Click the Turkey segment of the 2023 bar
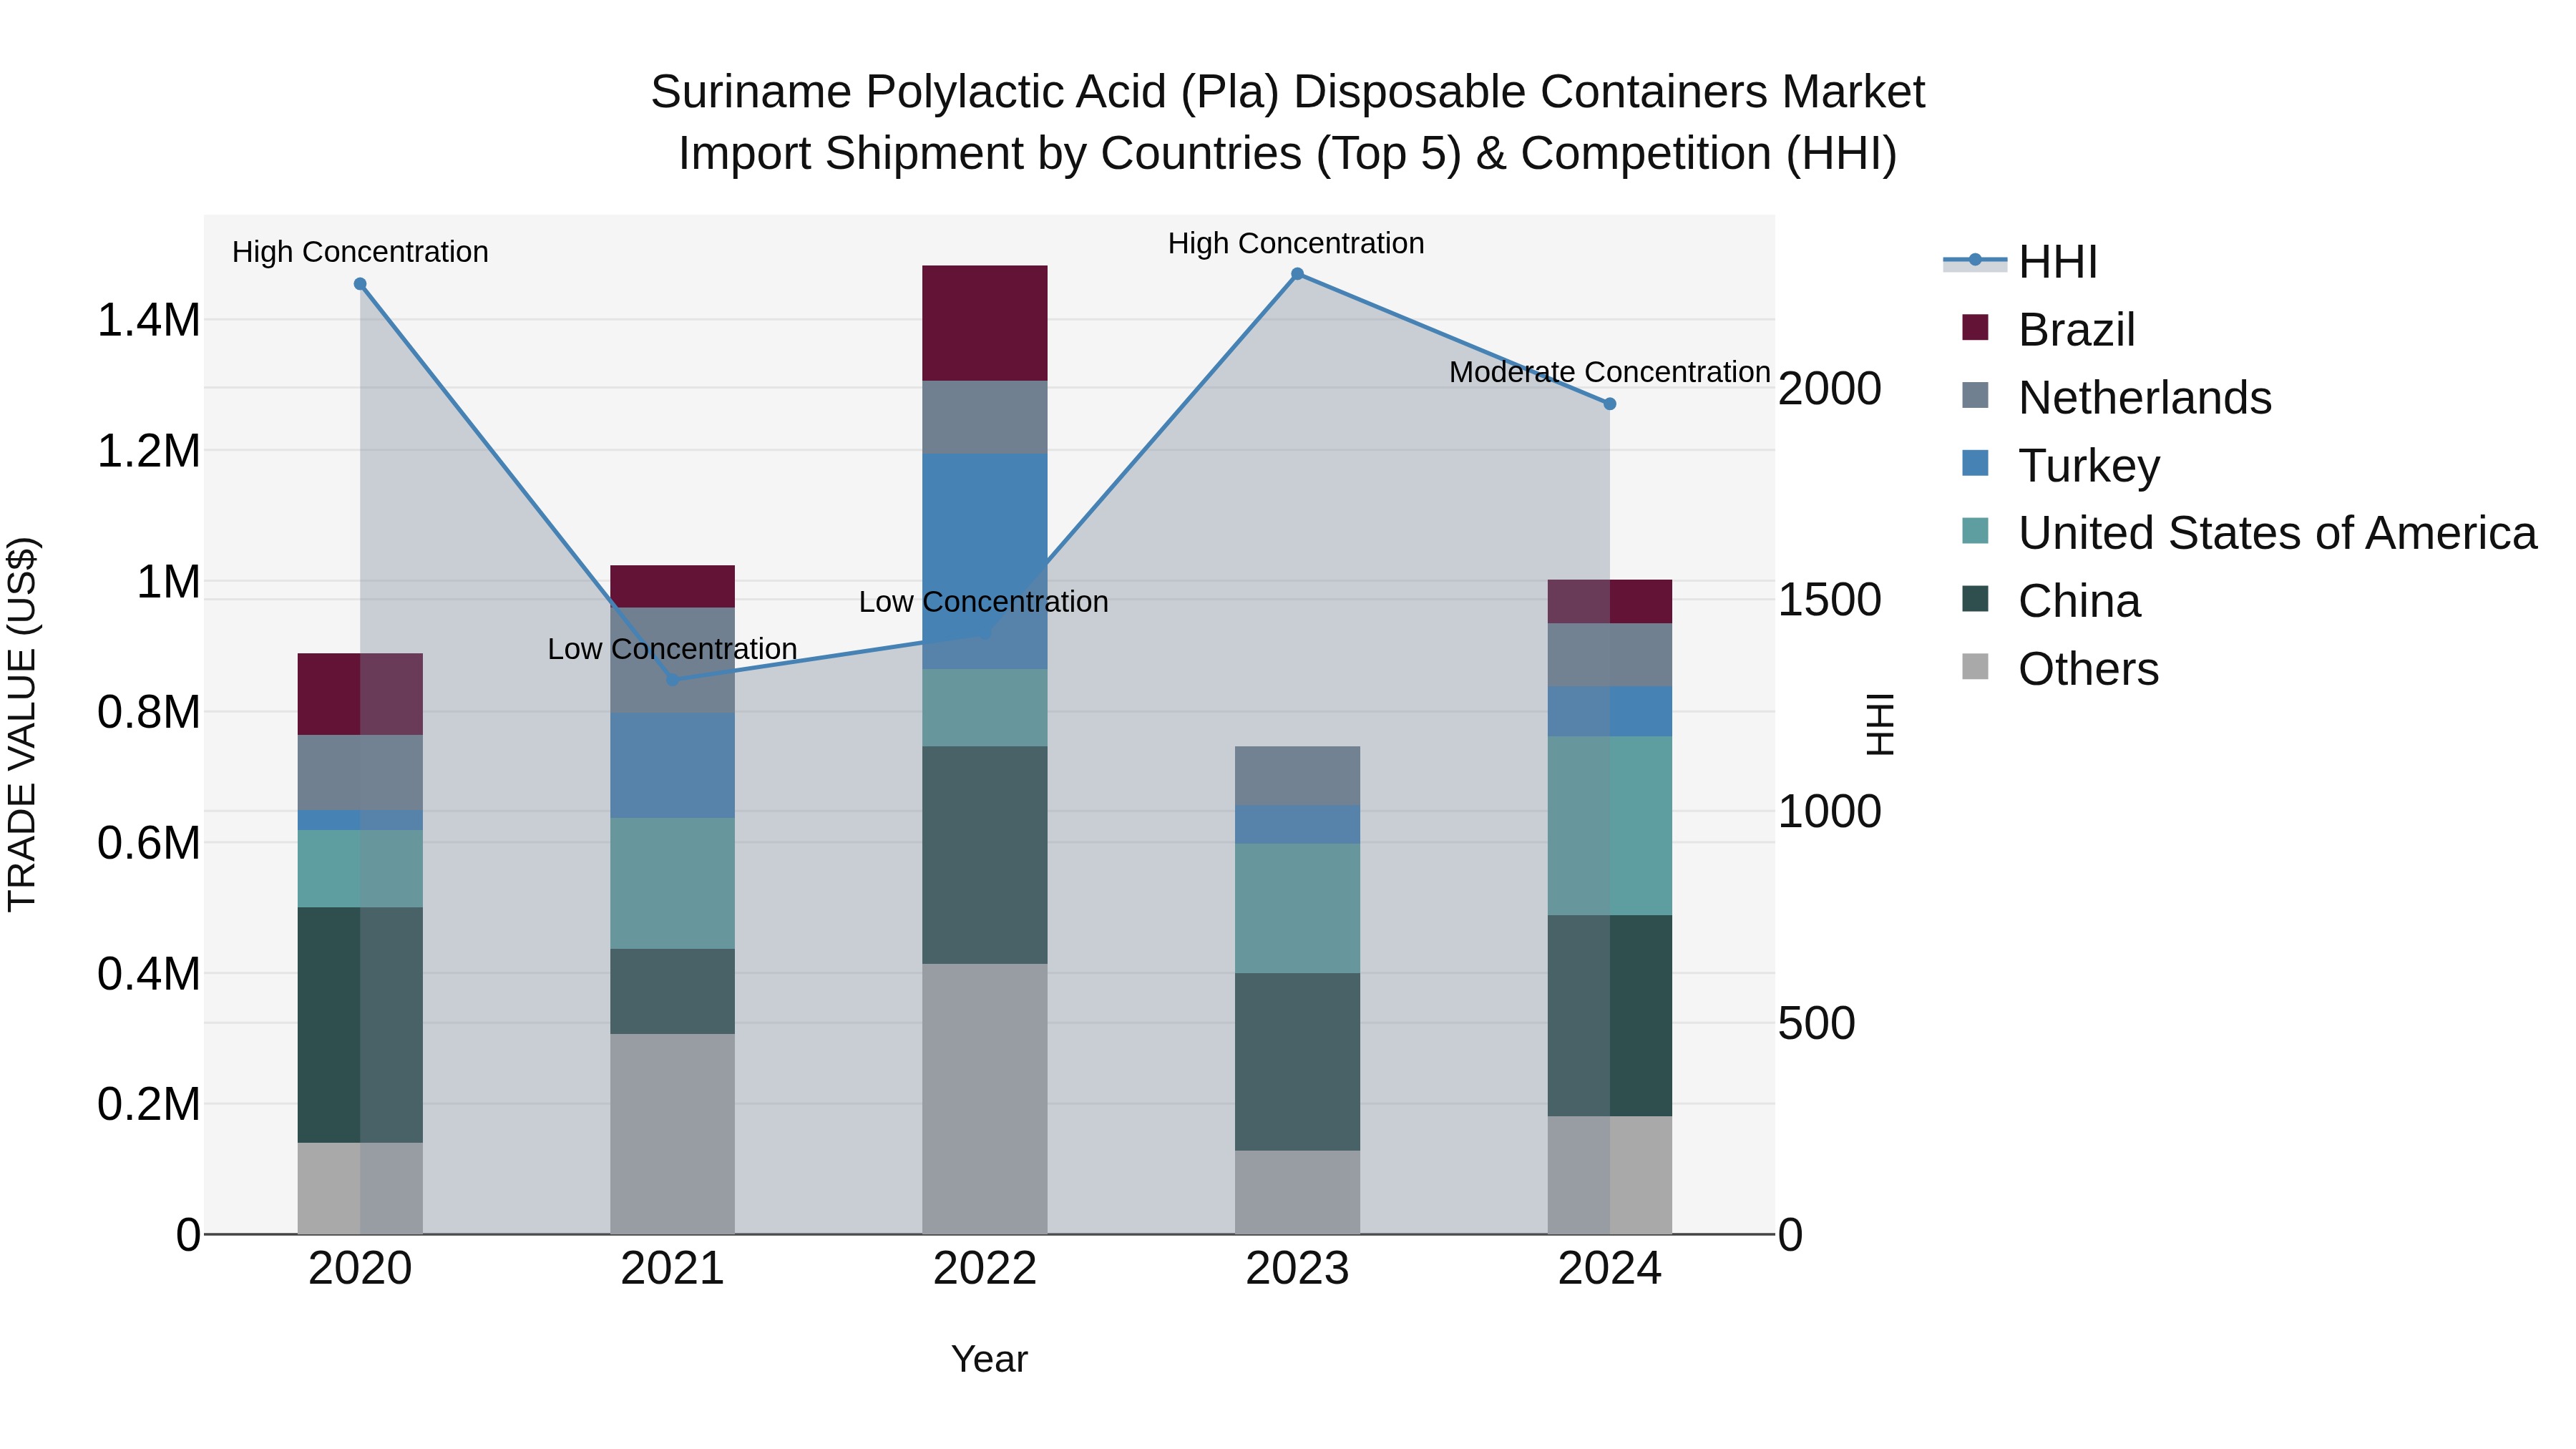This screenshot has height=1449, width=2576. click(1297, 825)
